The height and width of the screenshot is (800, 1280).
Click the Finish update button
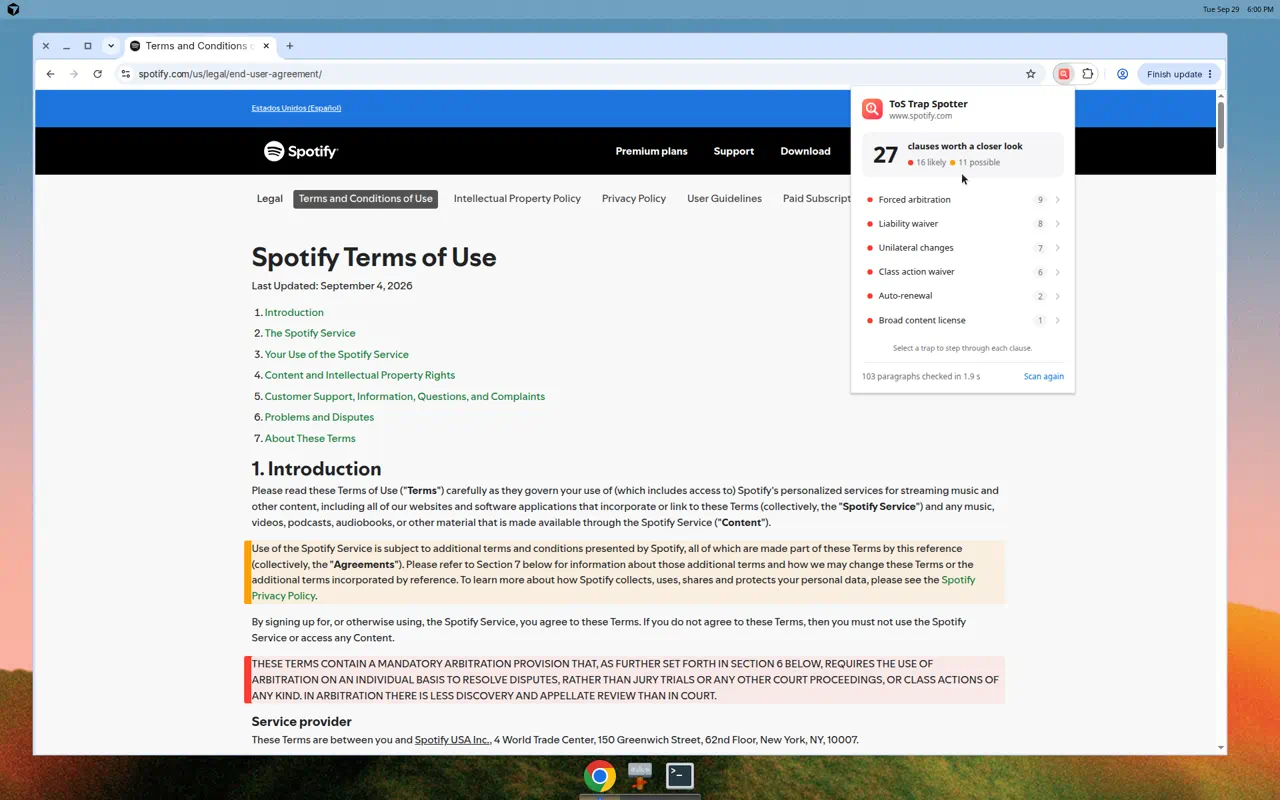point(1180,74)
